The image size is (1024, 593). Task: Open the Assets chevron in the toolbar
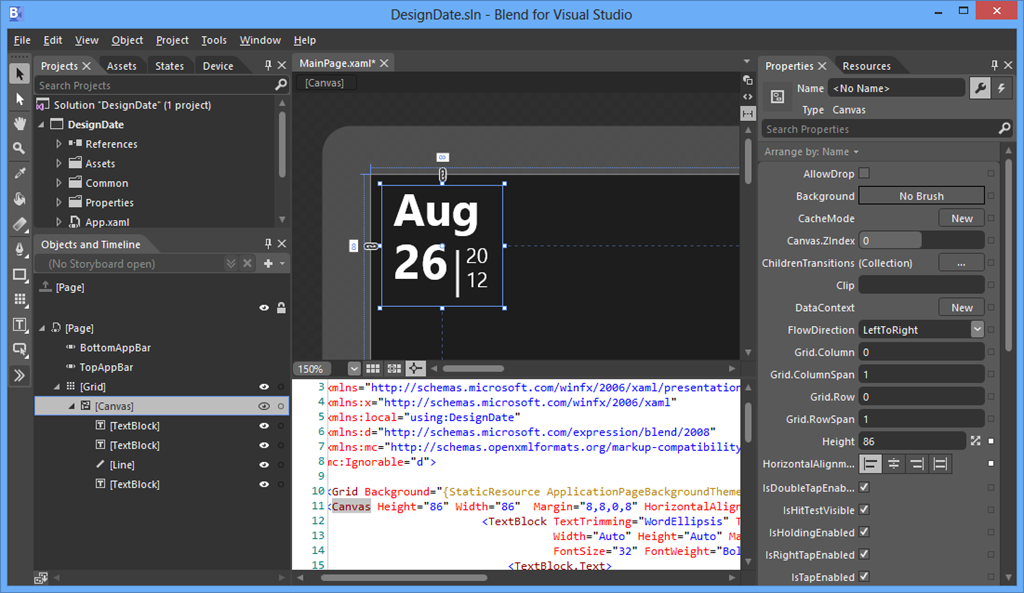pyautogui.click(x=20, y=376)
